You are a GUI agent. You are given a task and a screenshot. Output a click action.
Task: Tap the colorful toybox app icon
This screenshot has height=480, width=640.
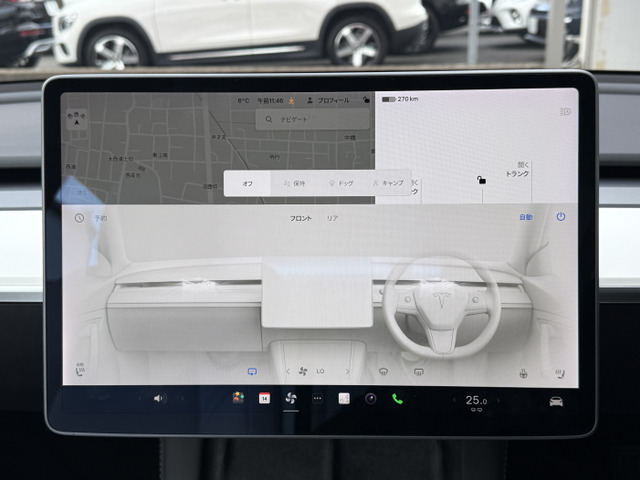pos(238,398)
